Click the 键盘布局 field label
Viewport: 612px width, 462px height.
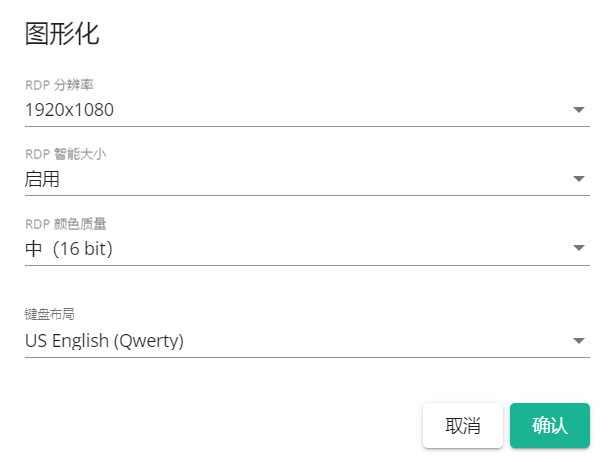[x=50, y=315]
